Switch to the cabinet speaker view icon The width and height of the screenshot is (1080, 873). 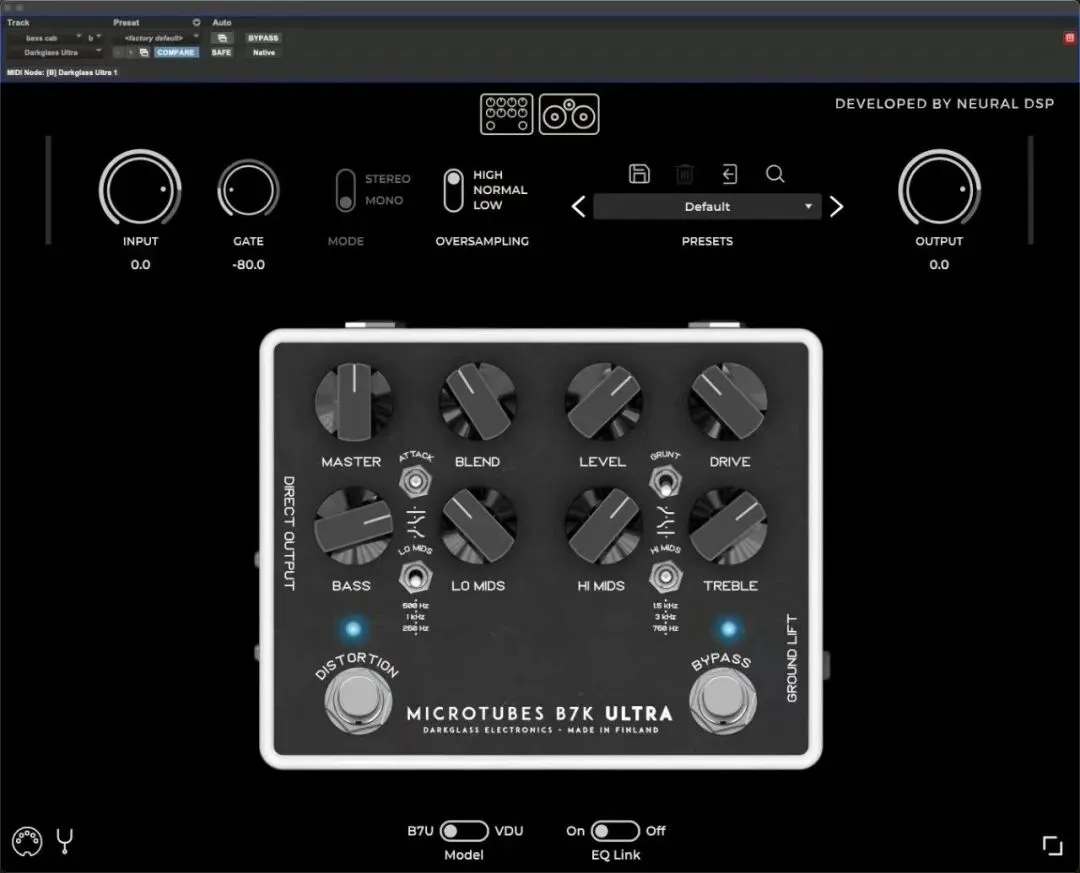pyautogui.click(x=569, y=114)
